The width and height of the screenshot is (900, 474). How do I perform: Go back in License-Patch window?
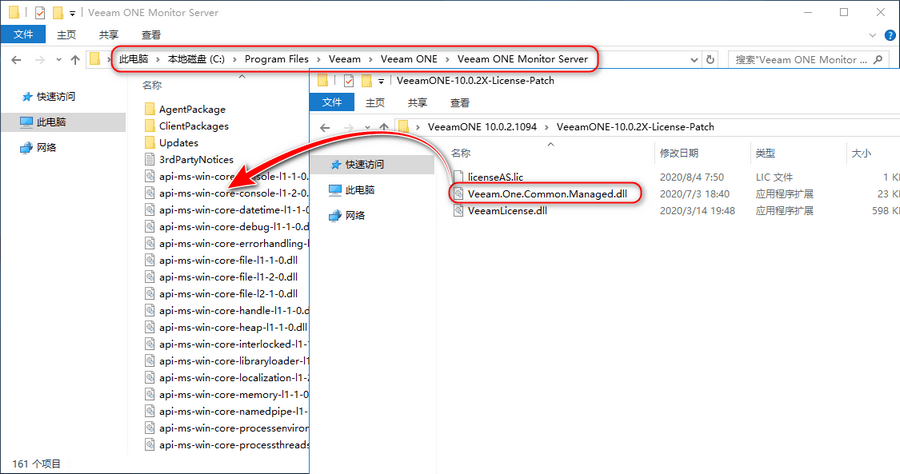click(325, 127)
